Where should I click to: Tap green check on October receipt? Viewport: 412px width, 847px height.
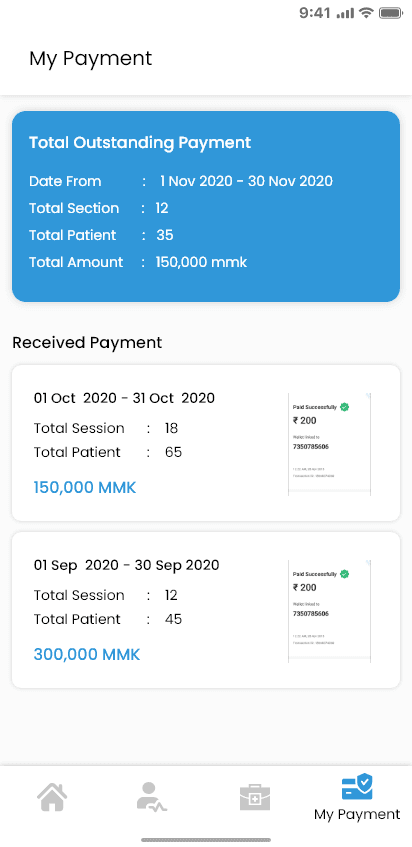[345, 407]
